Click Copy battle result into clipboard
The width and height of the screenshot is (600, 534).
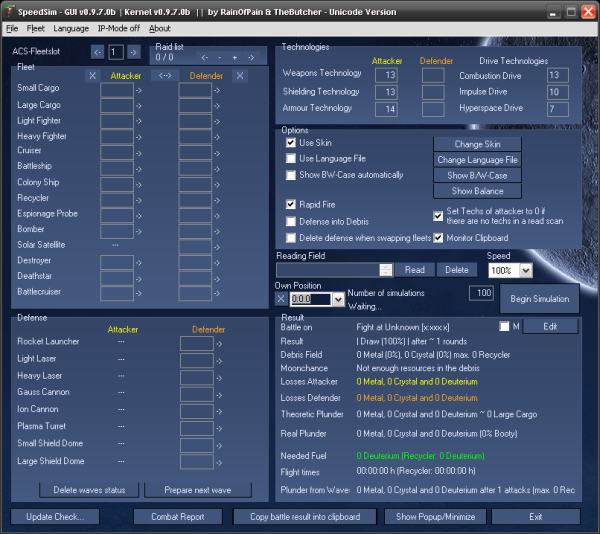coord(305,517)
